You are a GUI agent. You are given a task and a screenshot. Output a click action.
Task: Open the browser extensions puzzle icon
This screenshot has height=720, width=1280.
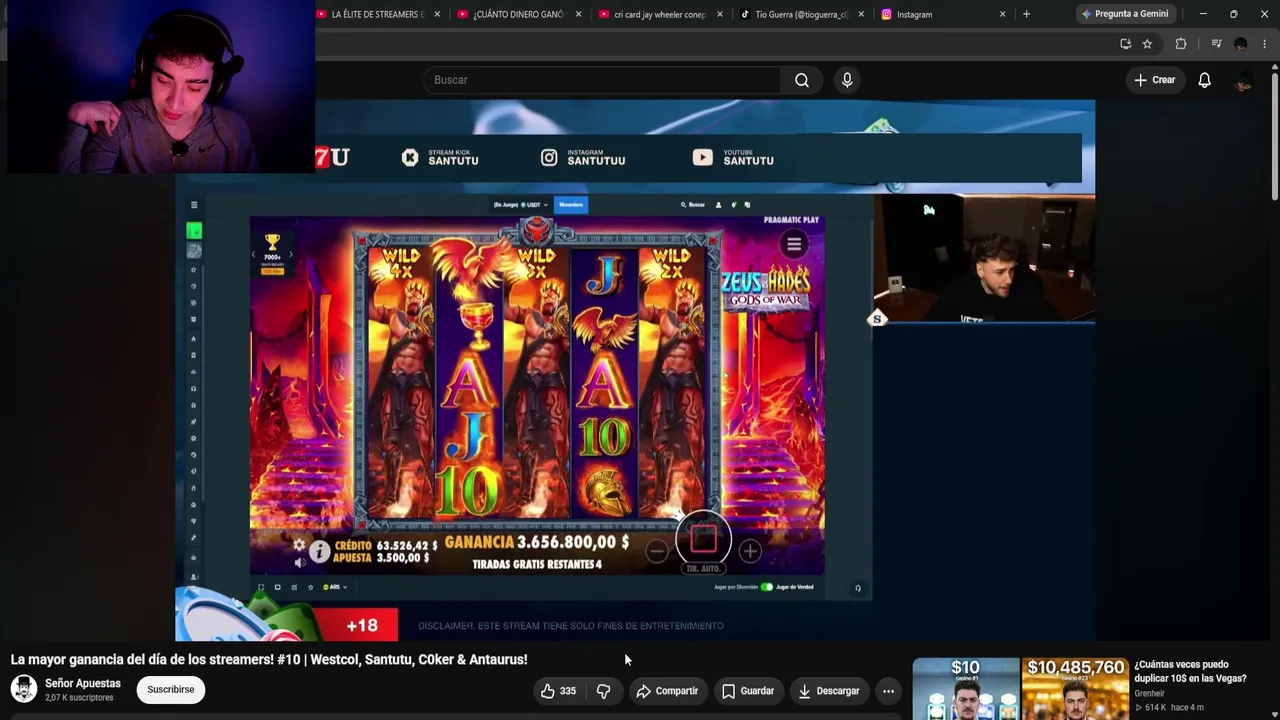click(1181, 44)
